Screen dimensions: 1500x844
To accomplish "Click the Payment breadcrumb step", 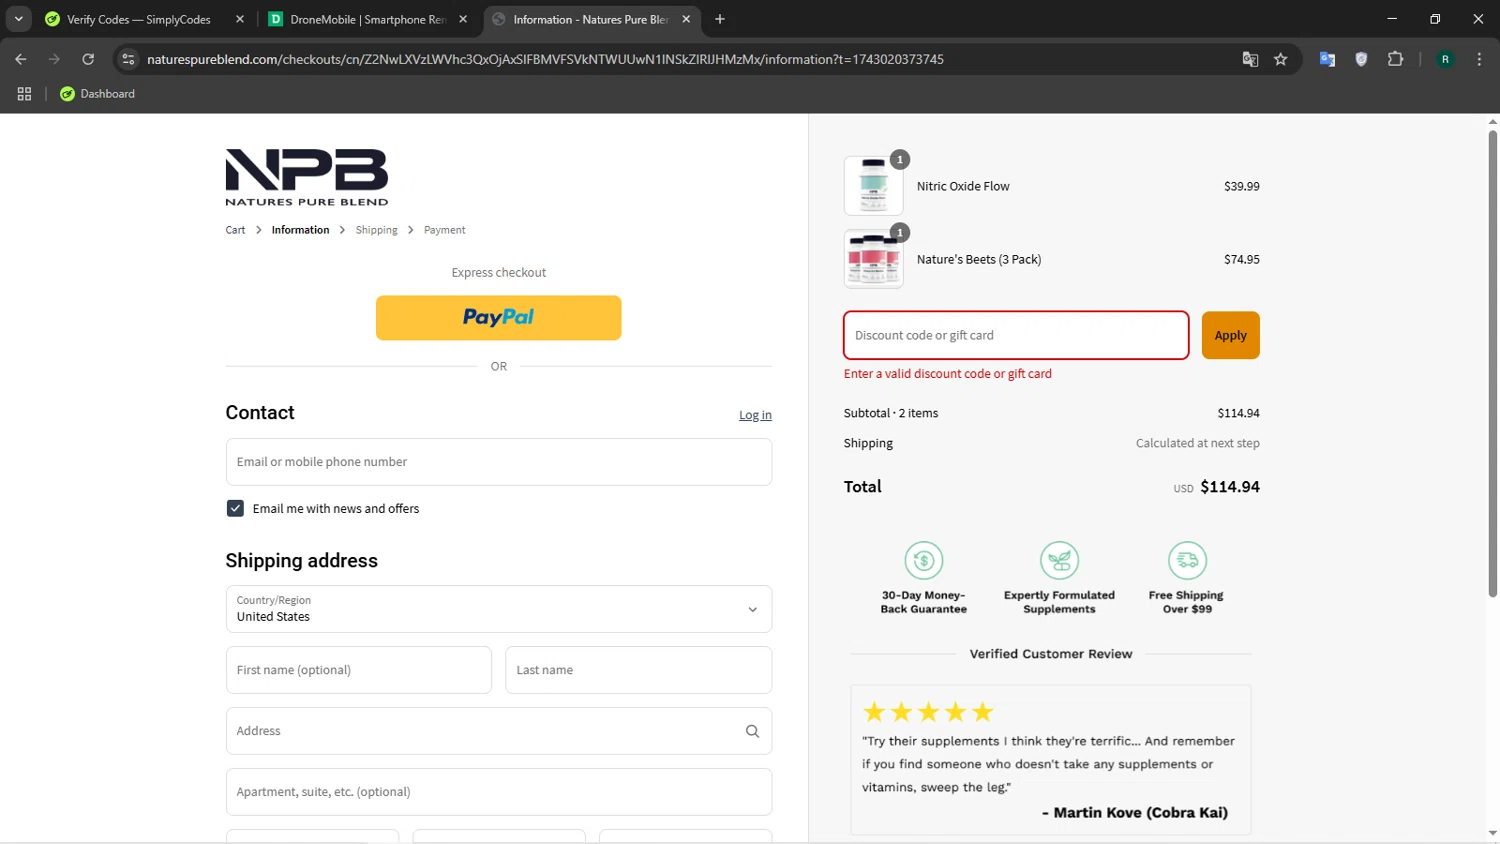I will coord(444,230).
